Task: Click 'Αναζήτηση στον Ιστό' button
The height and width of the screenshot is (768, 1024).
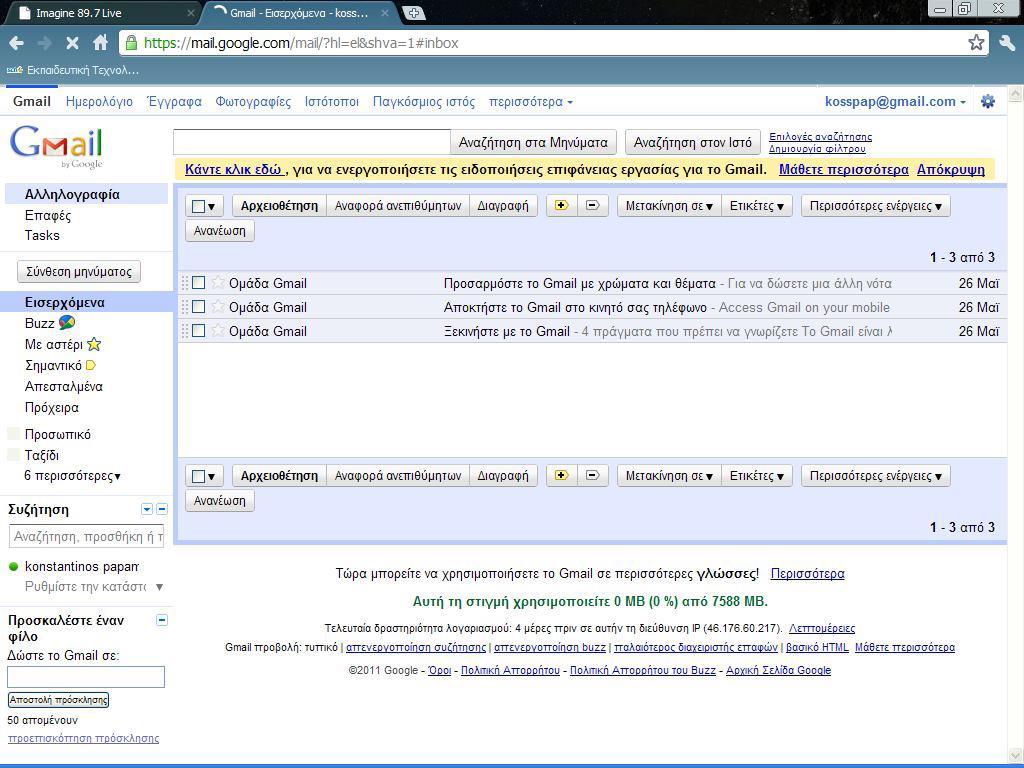Action: tap(693, 142)
